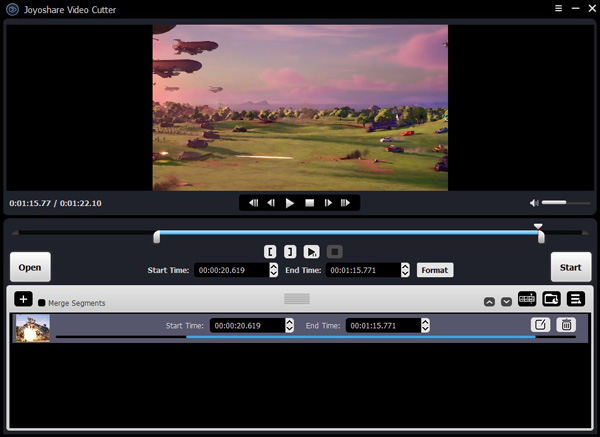Viewport: 600px width, 437px height.
Task: Edit main Start Time field 00:00:20.619
Action: coord(232,270)
